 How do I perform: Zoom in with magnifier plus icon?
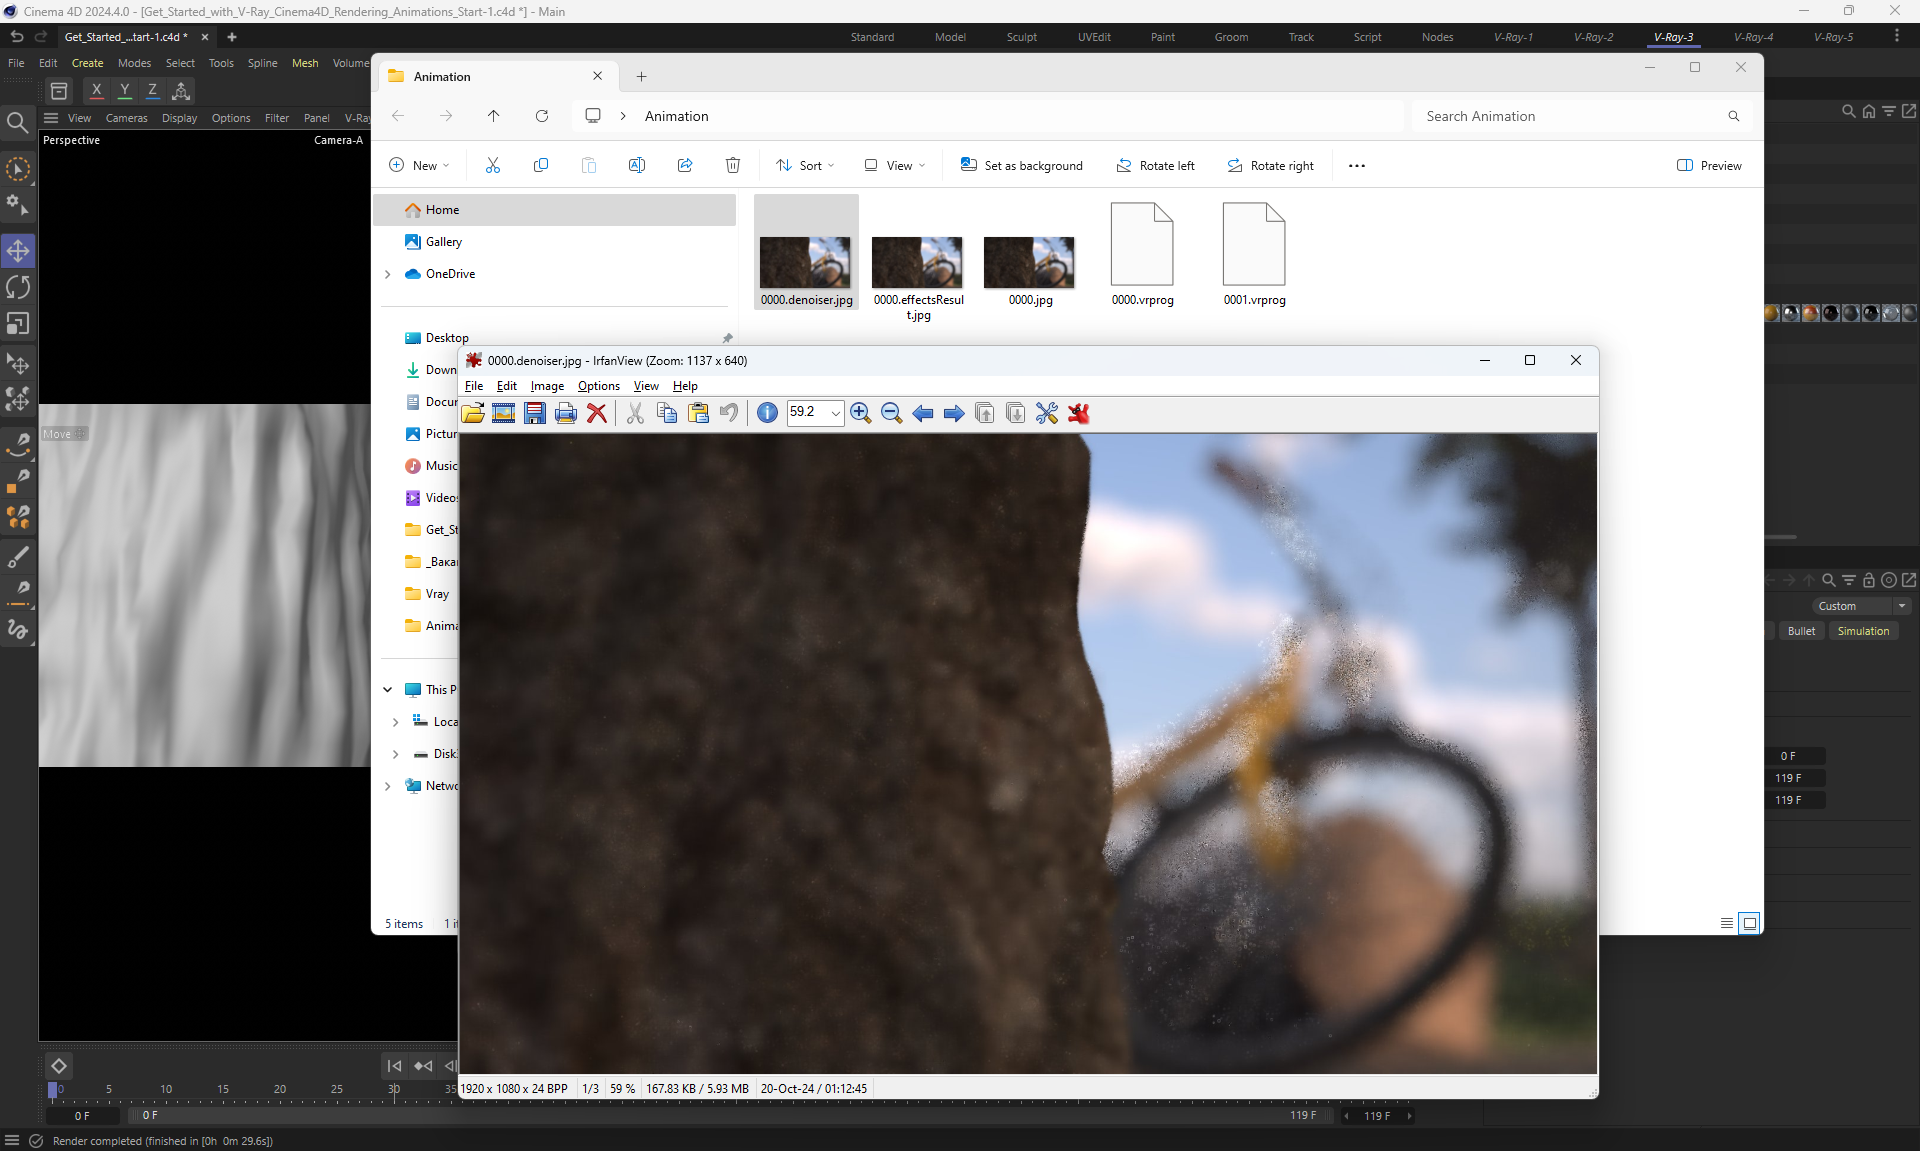[860, 413]
